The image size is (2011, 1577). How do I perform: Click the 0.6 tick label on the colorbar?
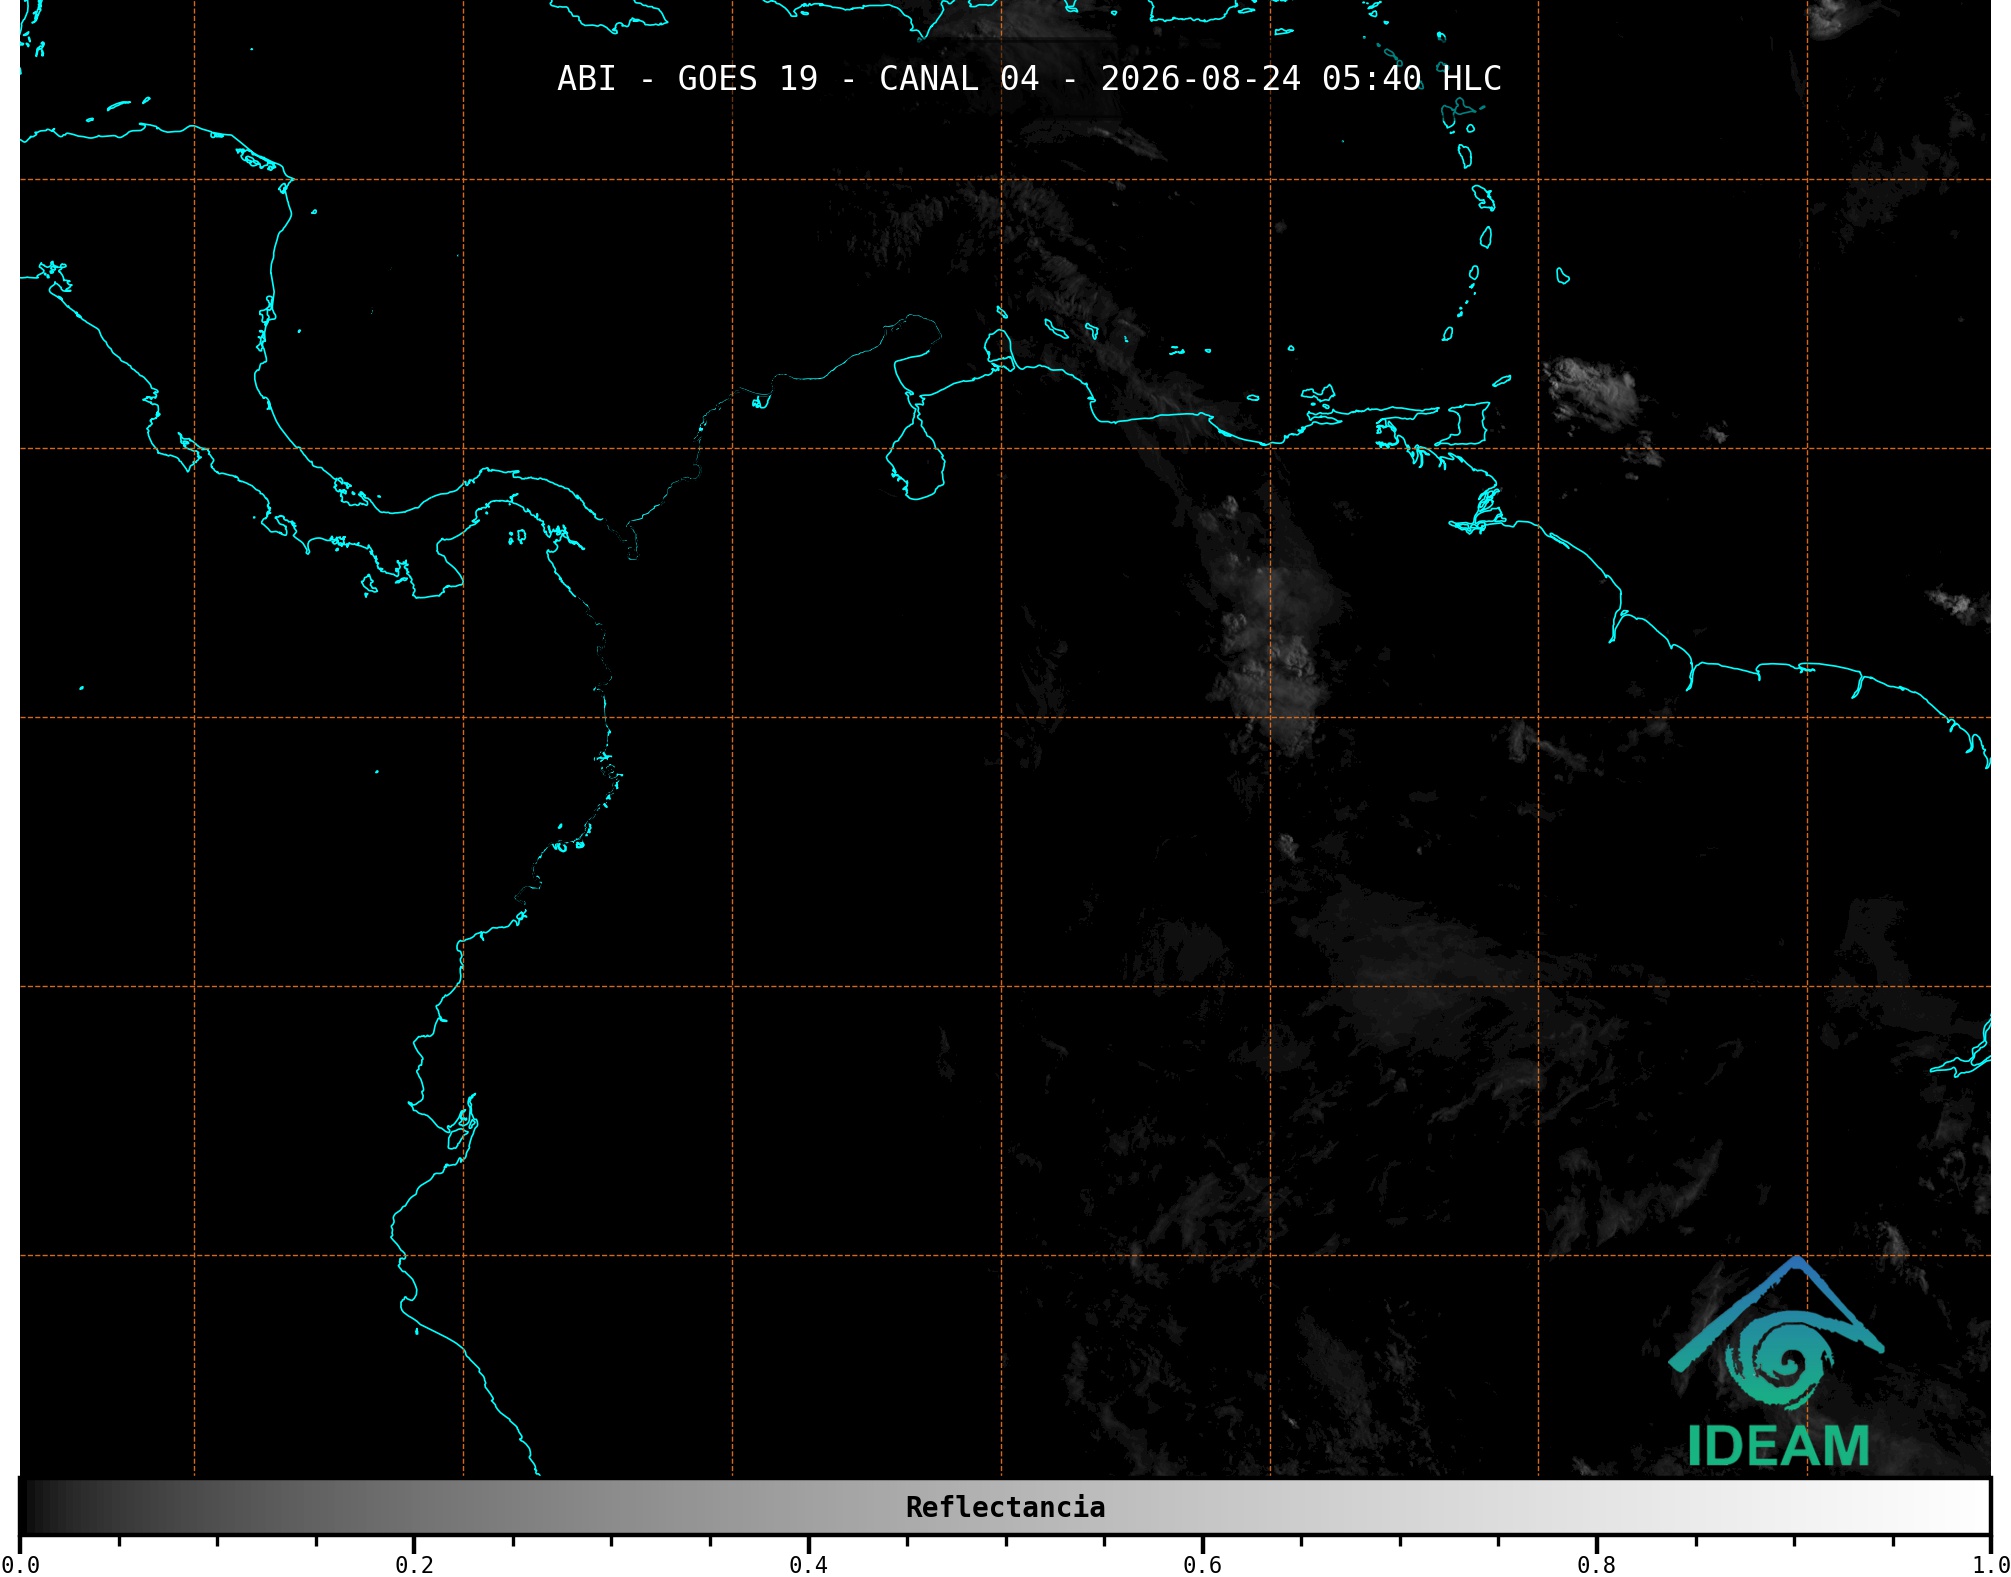point(1202,1565)
